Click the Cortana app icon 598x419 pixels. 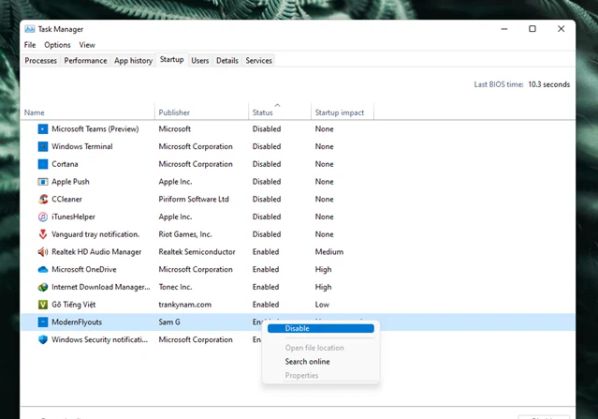(x=43, y=164)
